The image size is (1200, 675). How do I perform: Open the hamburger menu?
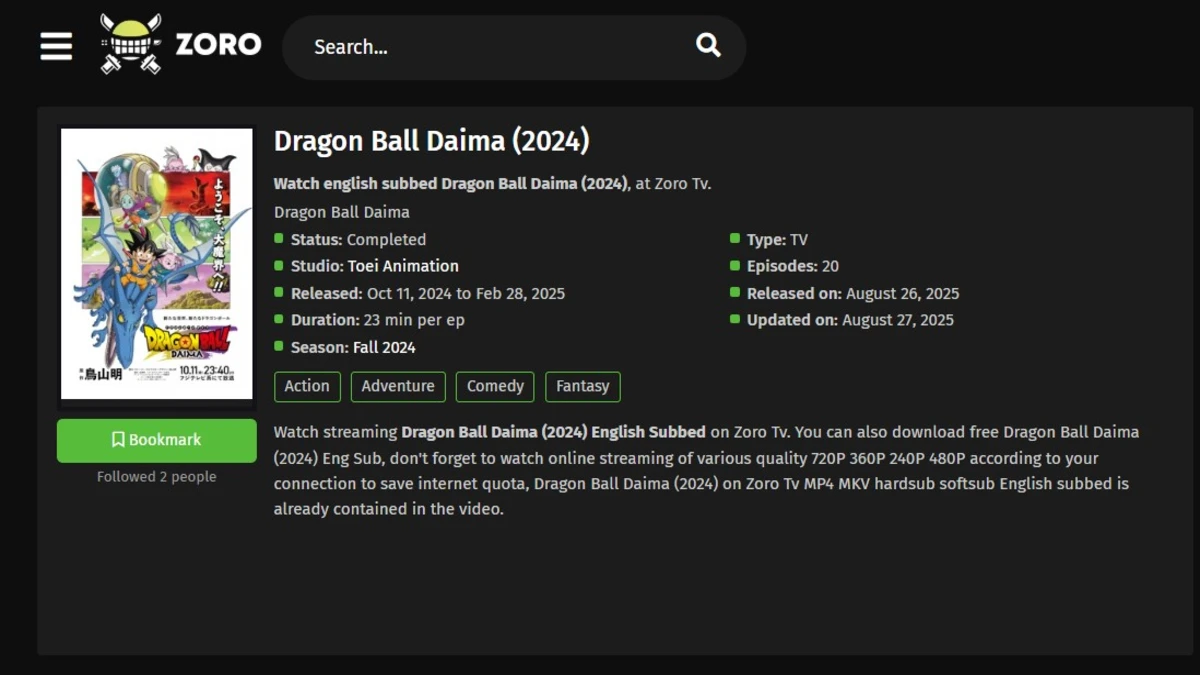[56, 46]
